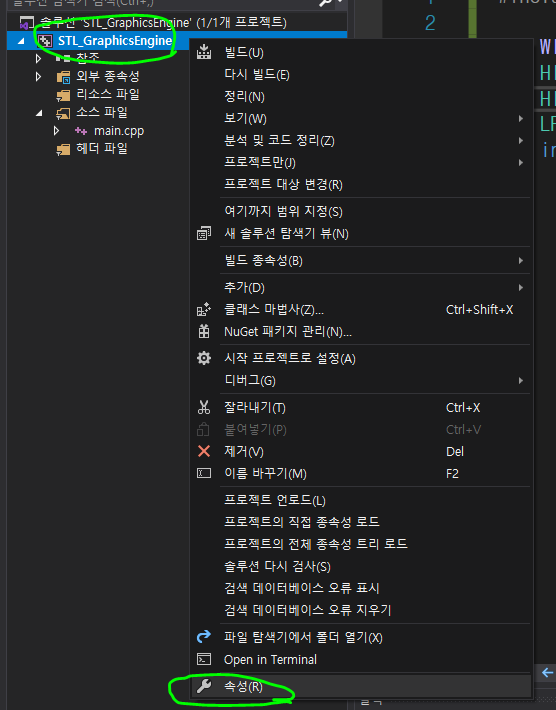Click the Open folder in File Explorer arrow icon
Image resolution: width=556 pixels, height=710 pixels.
(204, 637)
